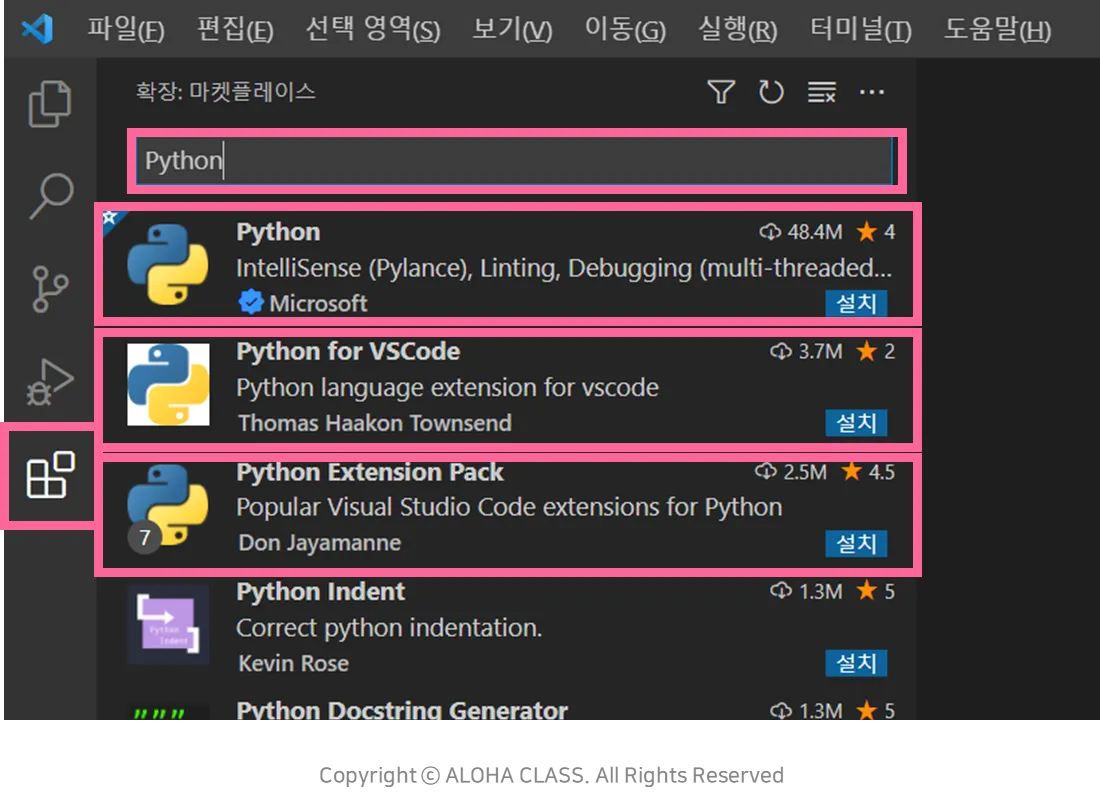Viewport: 1100px width, 800px height.
Task: Click publisher Thomas Haakon Townsend
Action: (x=375, y=422)
